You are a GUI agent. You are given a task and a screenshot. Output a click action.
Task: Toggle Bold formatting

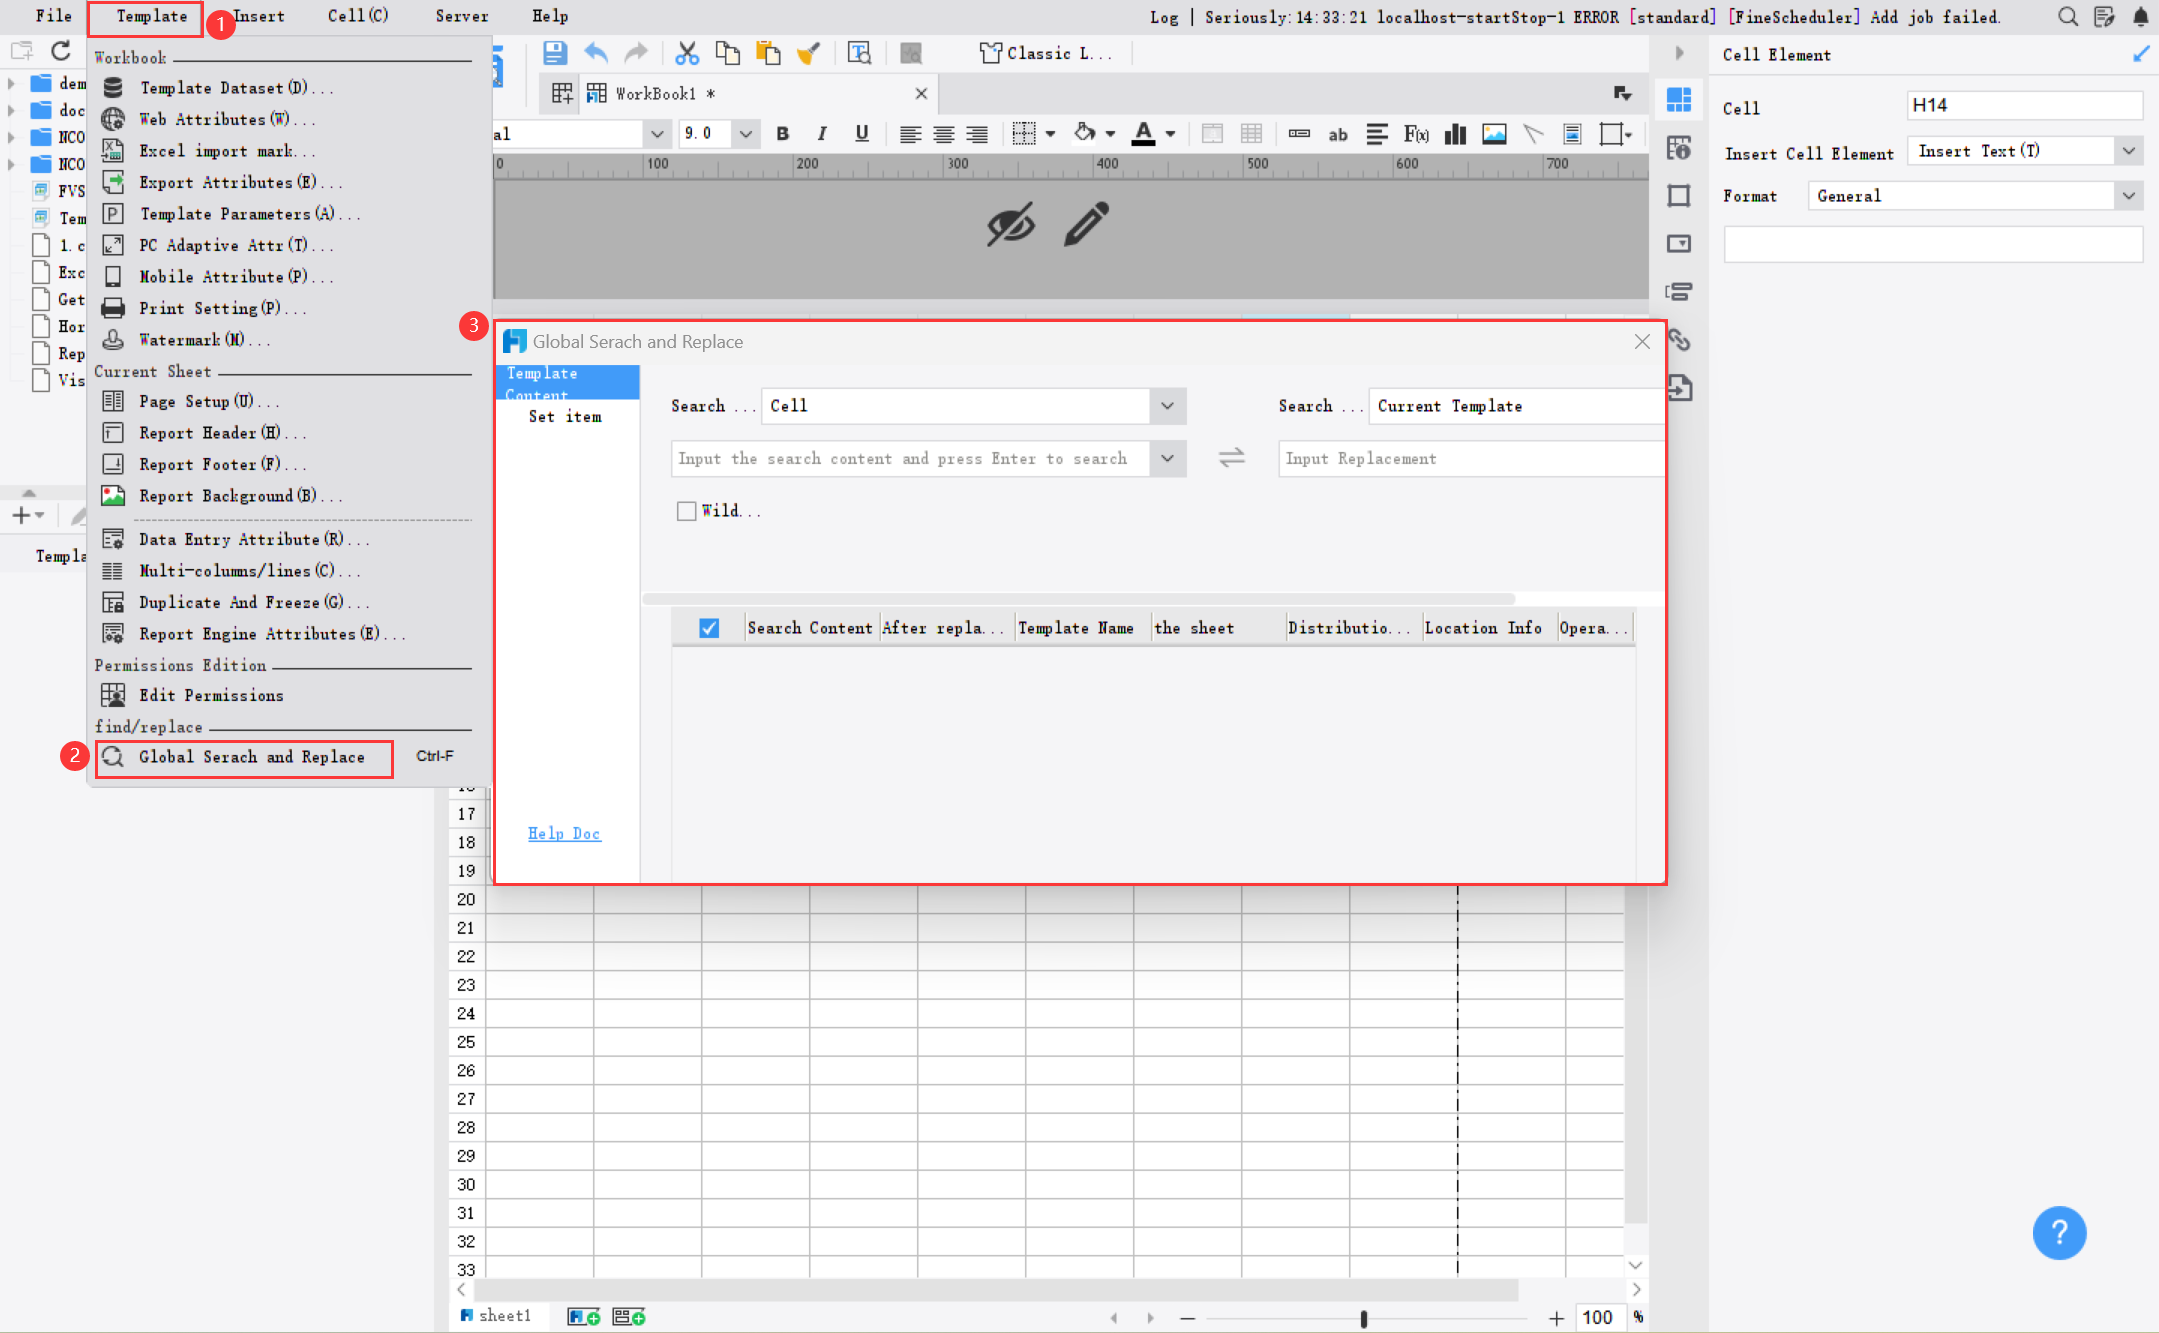(782, 134)
